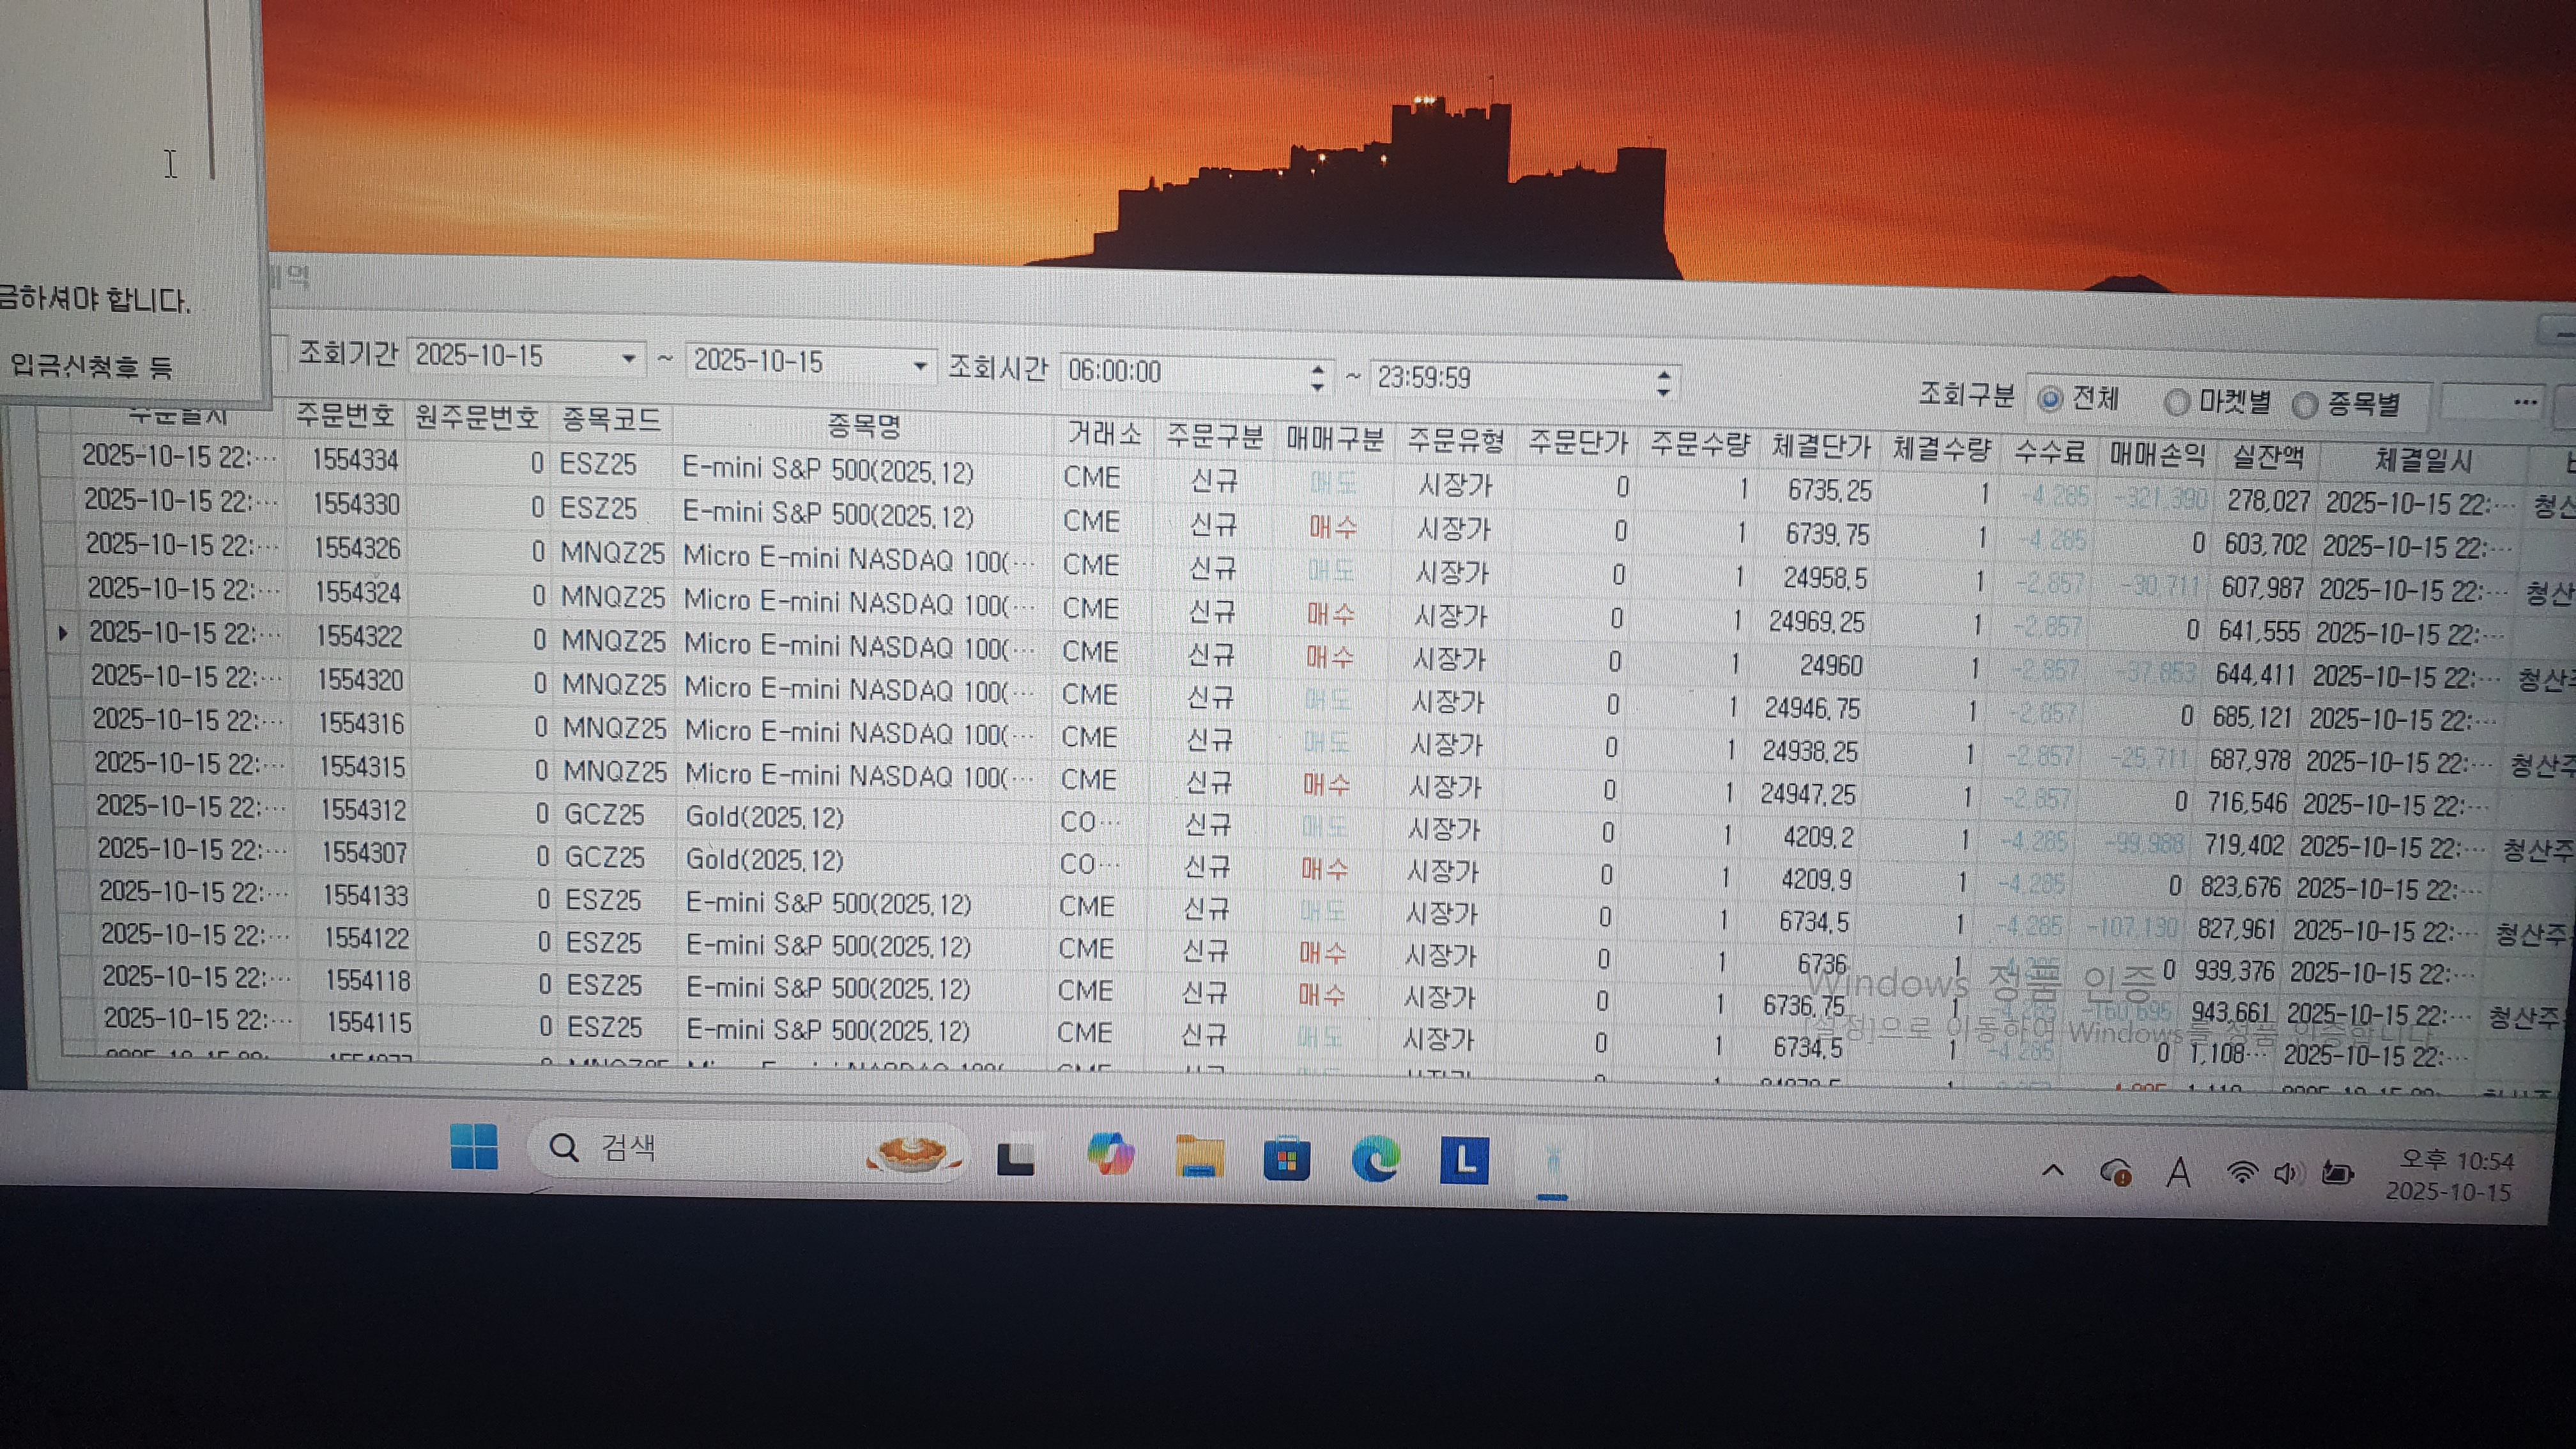Click the 실잔액 column header
This screenshot has height=1449, width=2576.
2268,458
